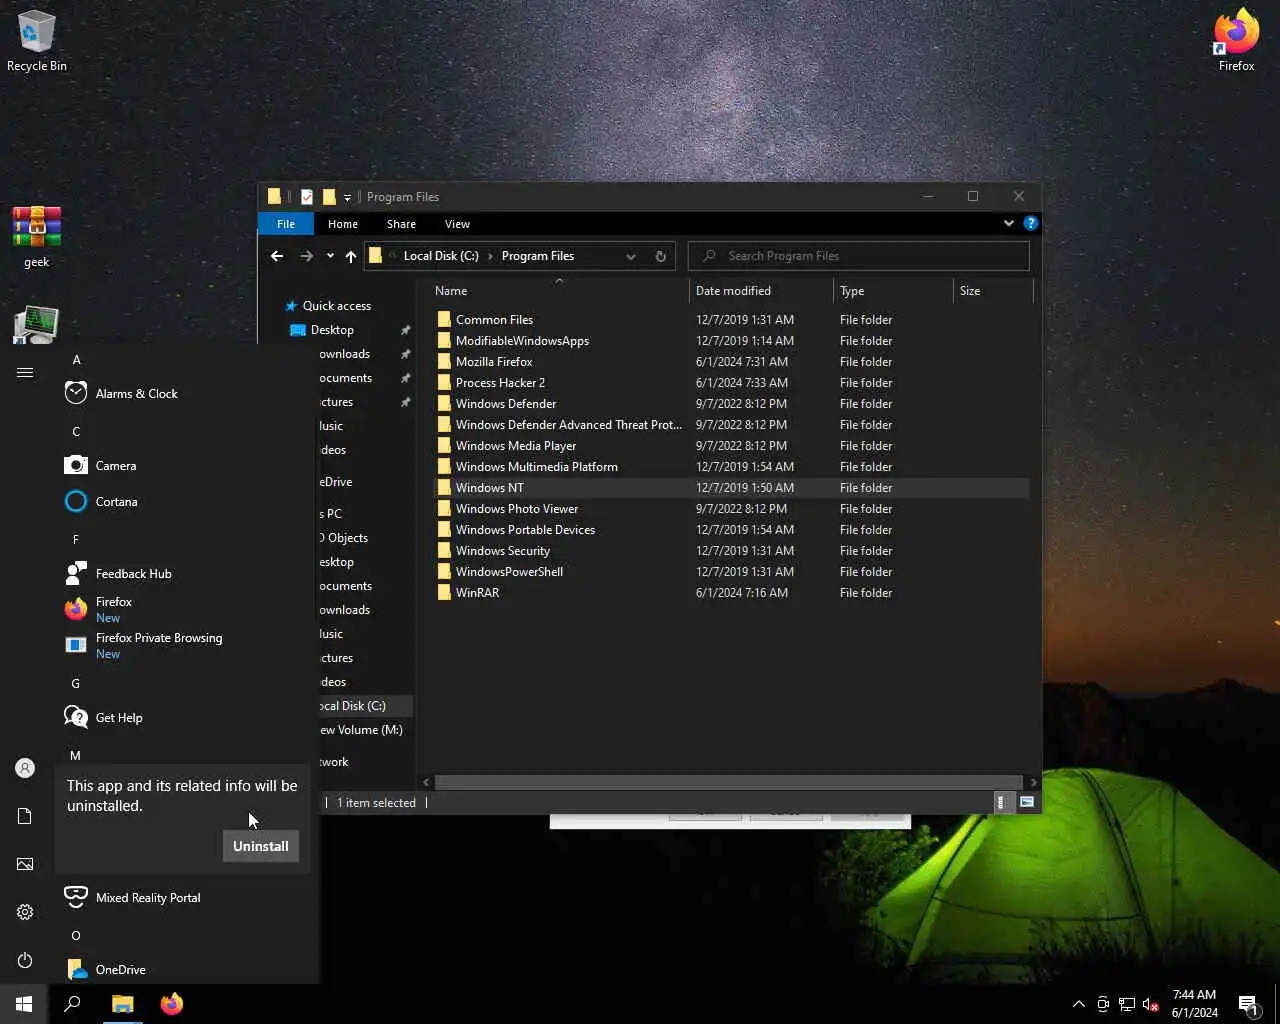This screenshot has width=1280, height=1024.
Task: Click horizontal scrollbar in file list
Action: 728,782
